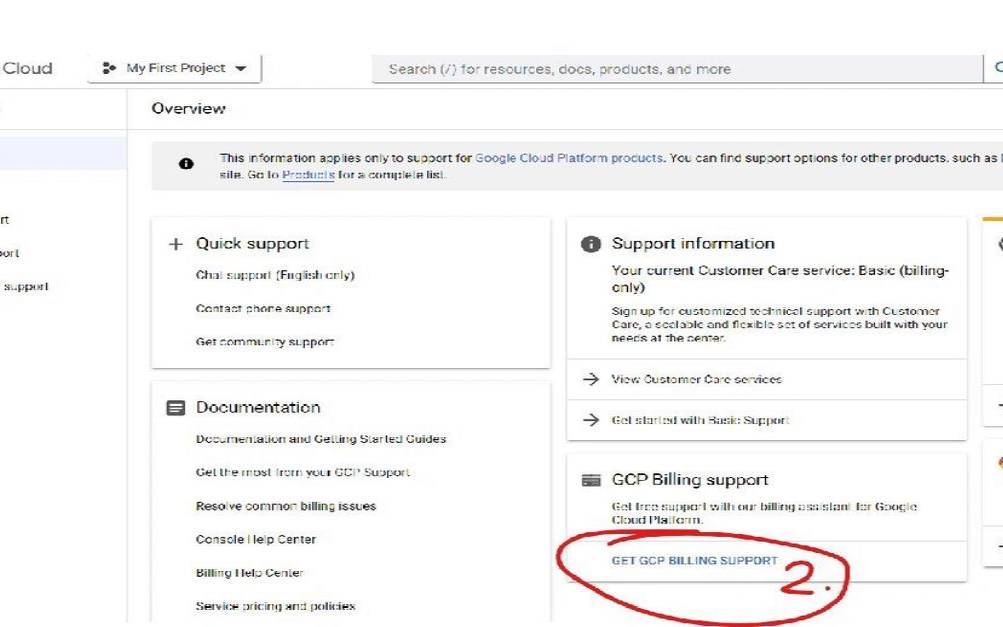Image resolution: width=1003 pixels, height=627 pixels.
Task: Click the Support information heading
Action: tap(693, 244)
